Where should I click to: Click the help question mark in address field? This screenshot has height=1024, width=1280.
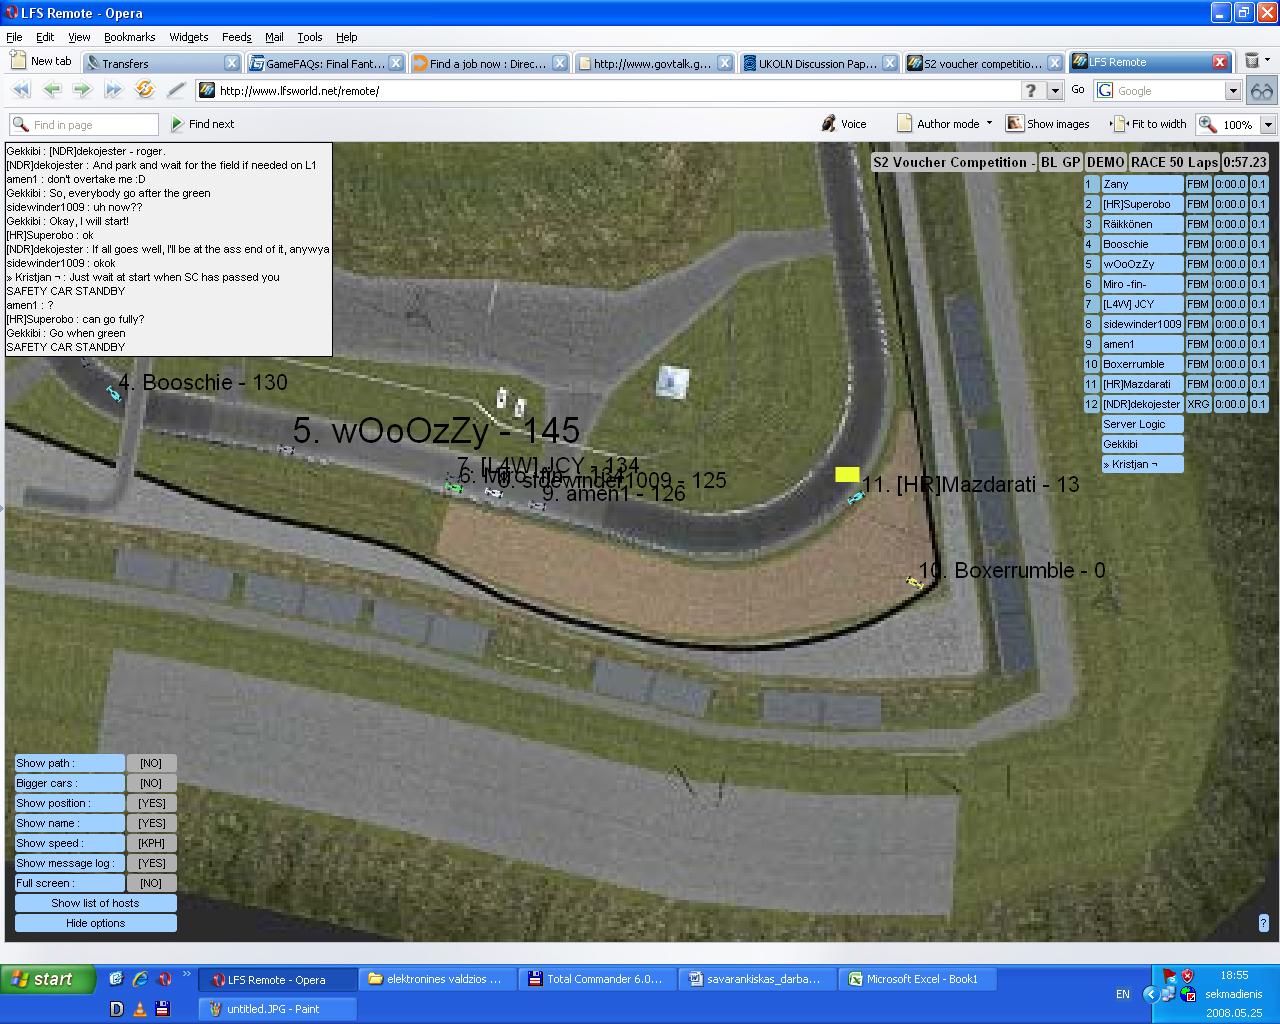click(1031, 91)
